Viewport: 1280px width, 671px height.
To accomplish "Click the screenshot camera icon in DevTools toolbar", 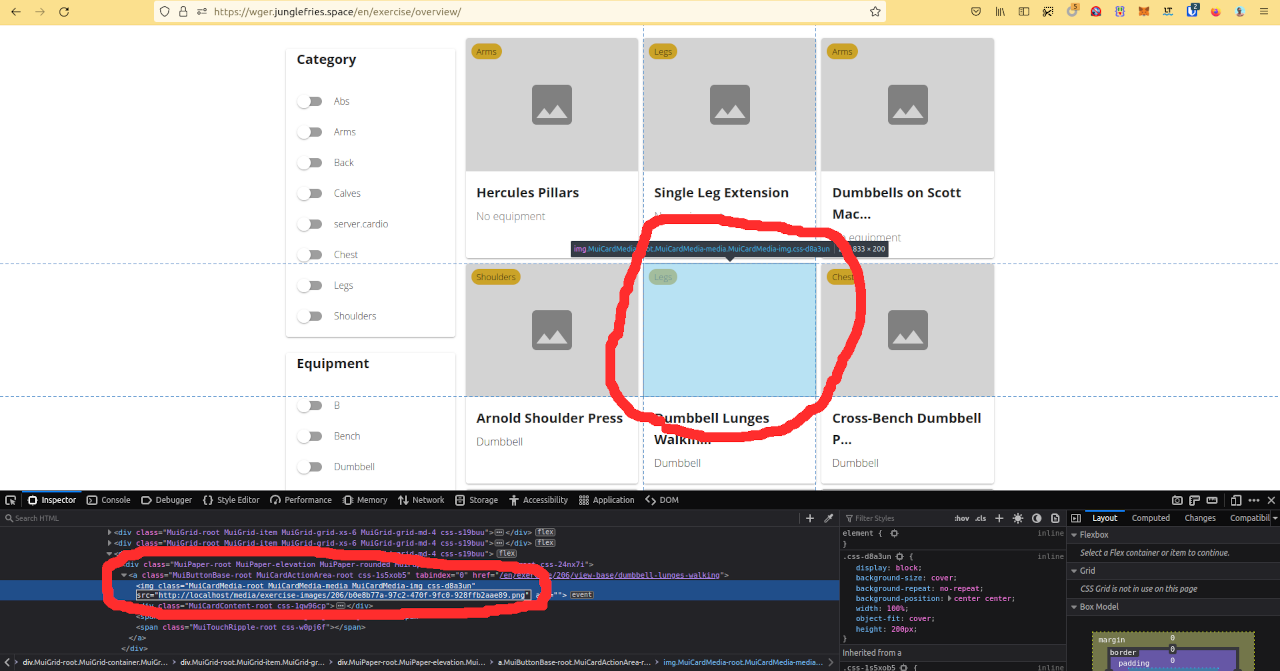I will tap(1177, 500).
